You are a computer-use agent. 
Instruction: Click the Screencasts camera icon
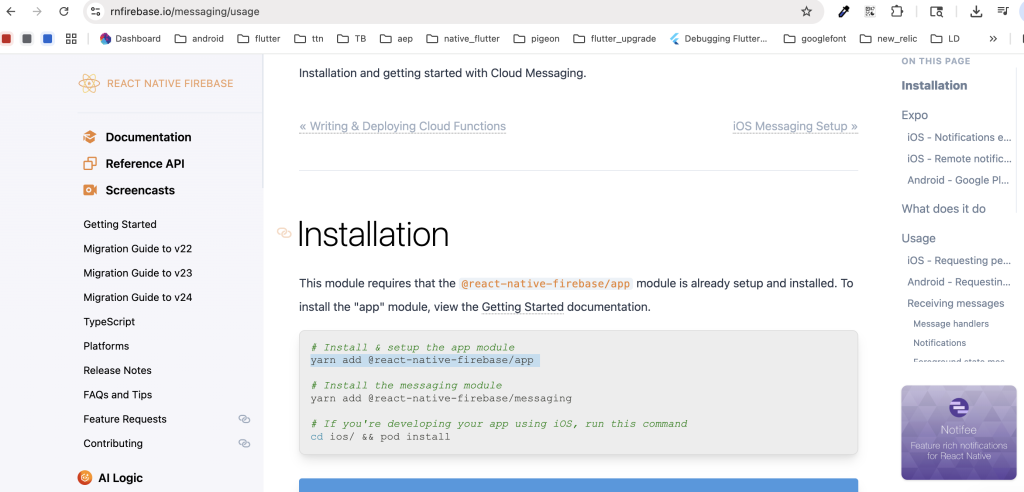point(89,190)
